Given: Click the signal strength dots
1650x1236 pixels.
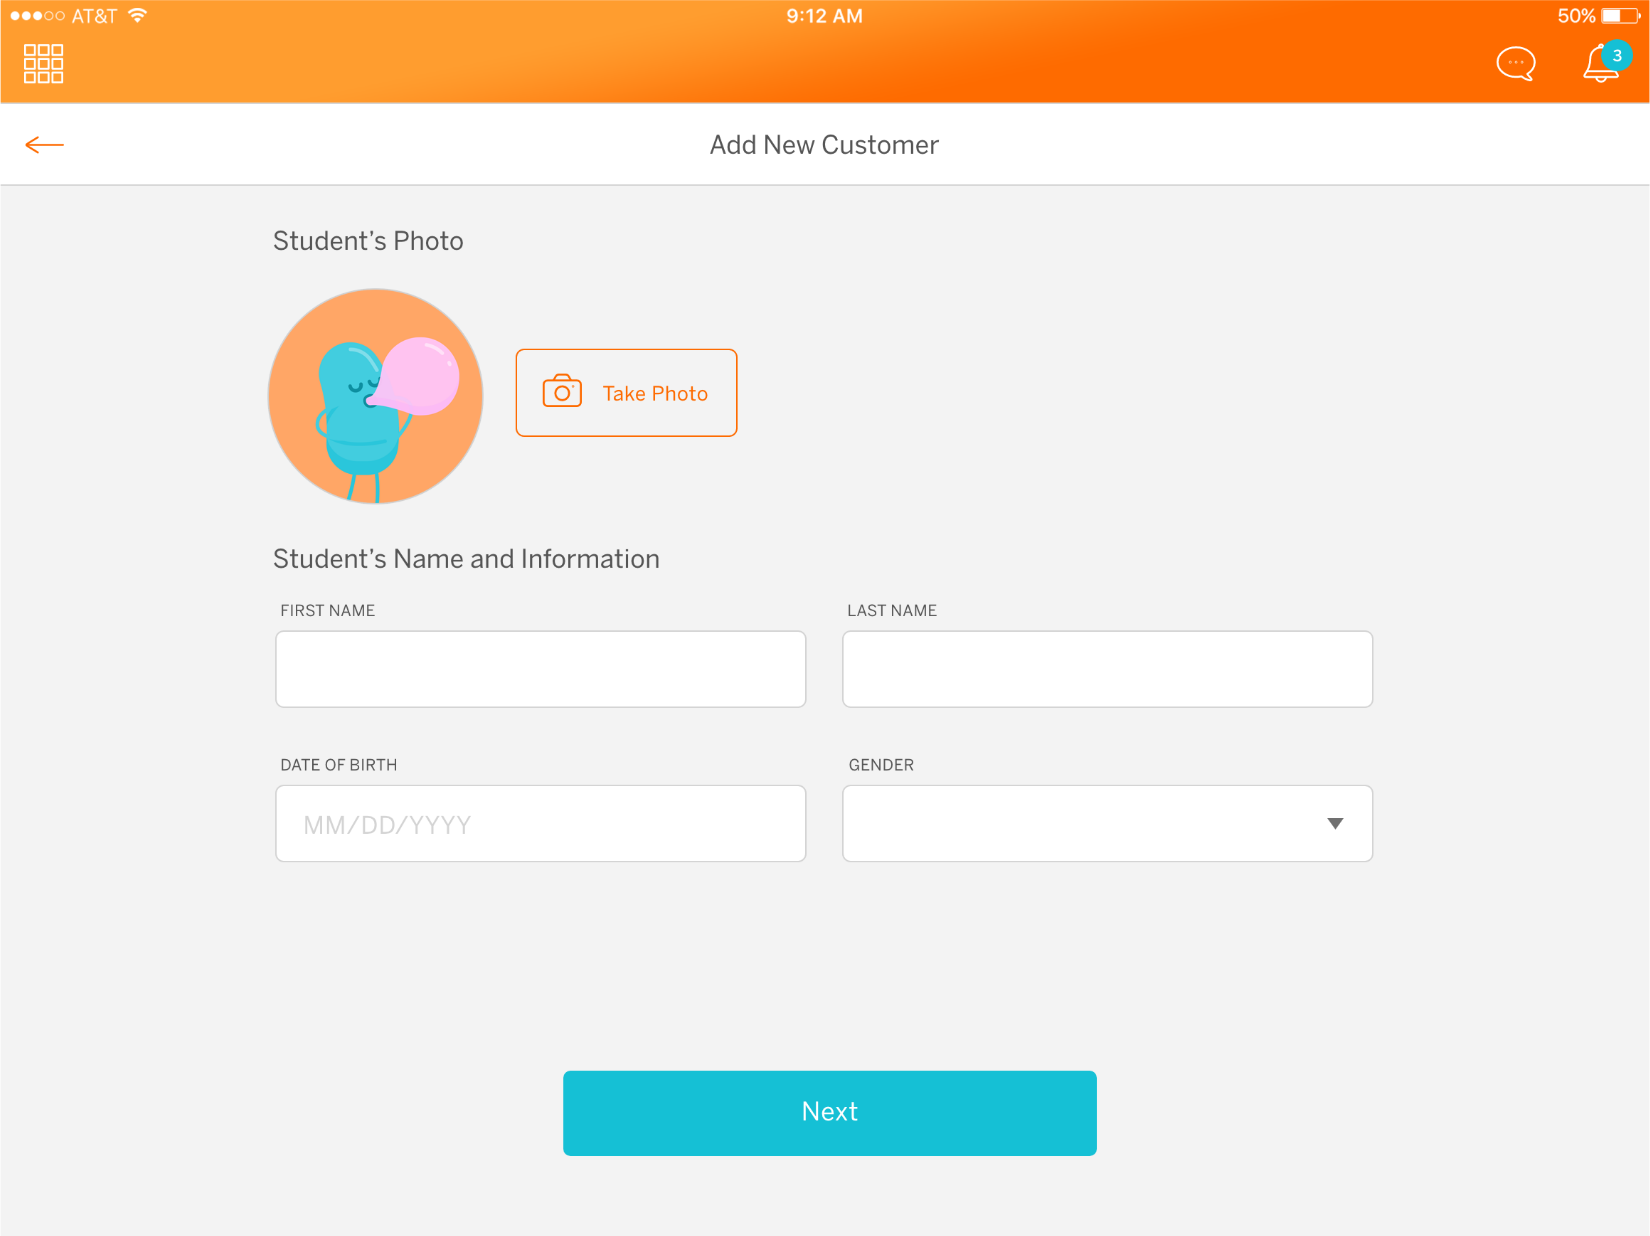Looking at the screenshot, I should (x=37, y=16).
